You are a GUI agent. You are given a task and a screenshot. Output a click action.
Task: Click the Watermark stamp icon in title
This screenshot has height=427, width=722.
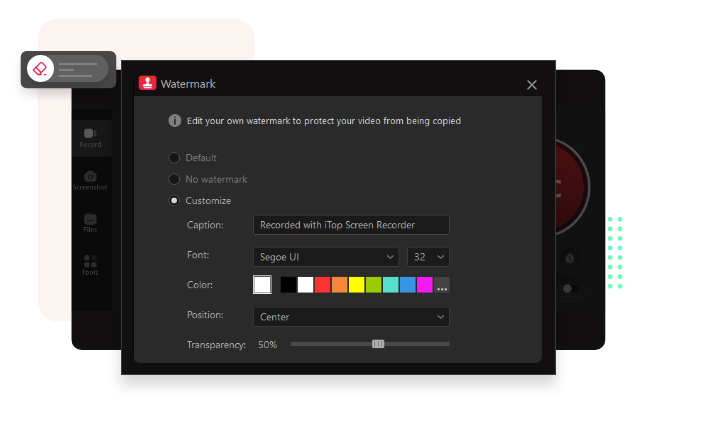click(147, 83)
